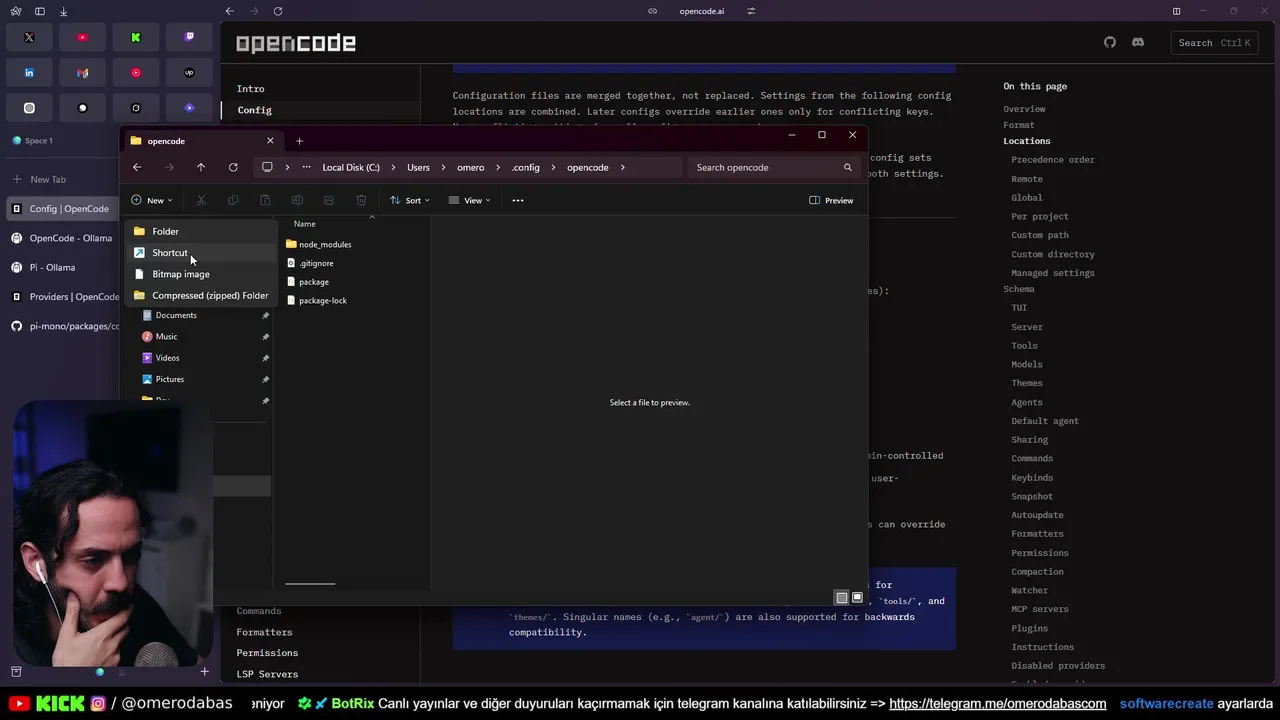Expand the chevron after Users in path
This screenshot has width=1280, height=720.
pyautogui.click(x=443, y=167)
